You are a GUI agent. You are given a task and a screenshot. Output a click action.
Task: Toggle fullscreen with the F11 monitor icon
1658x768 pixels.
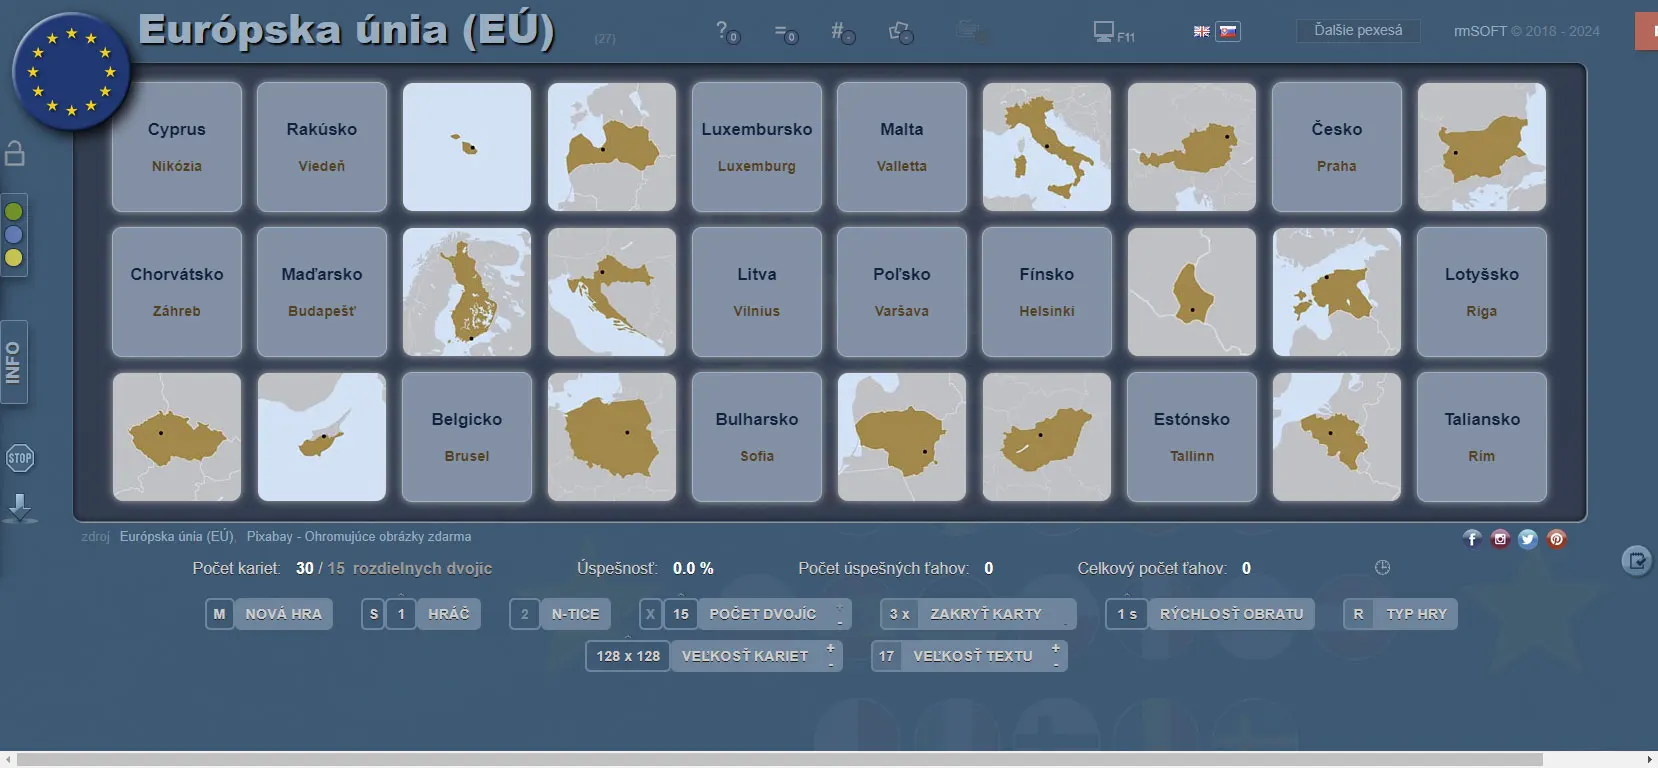pos(1112,33)
